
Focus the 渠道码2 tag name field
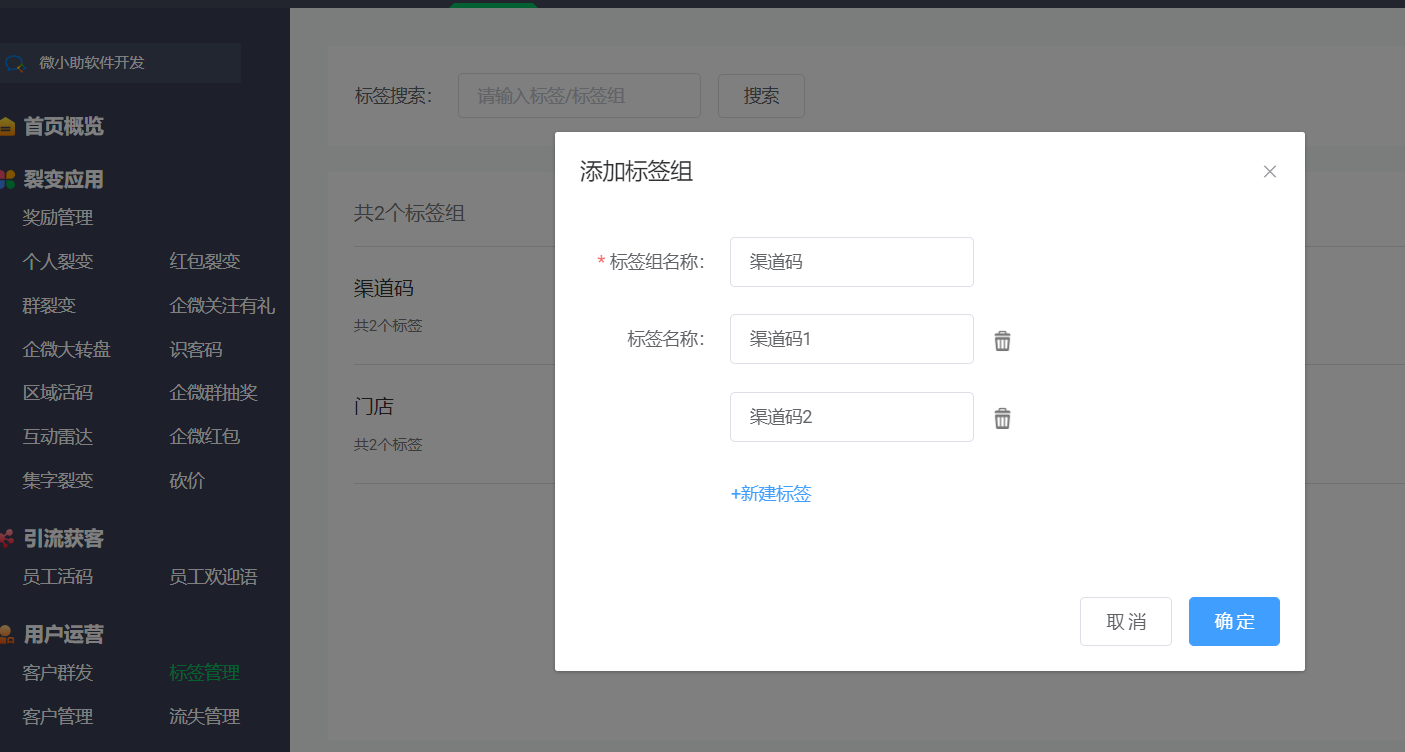tap(852, 417)
